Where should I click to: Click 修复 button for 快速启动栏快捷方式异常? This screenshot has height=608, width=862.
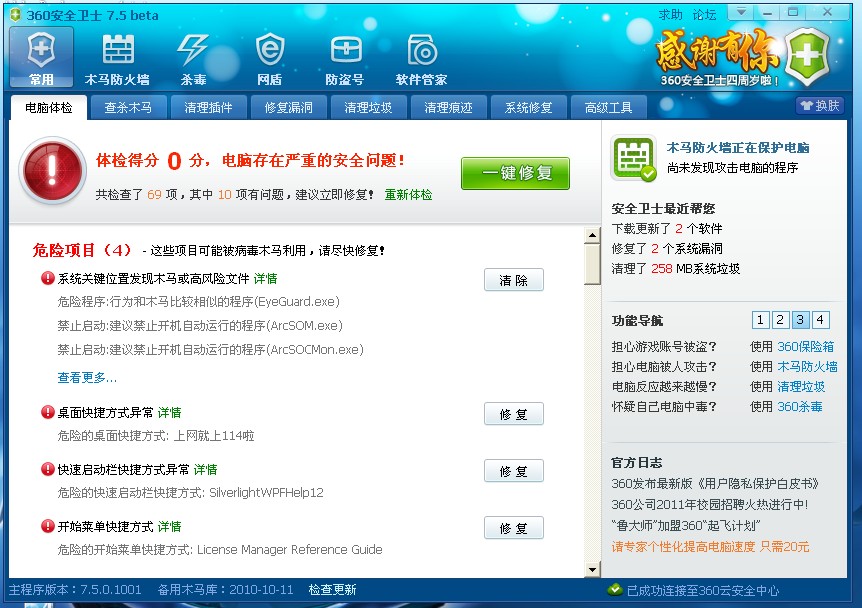tap(514, 471)
